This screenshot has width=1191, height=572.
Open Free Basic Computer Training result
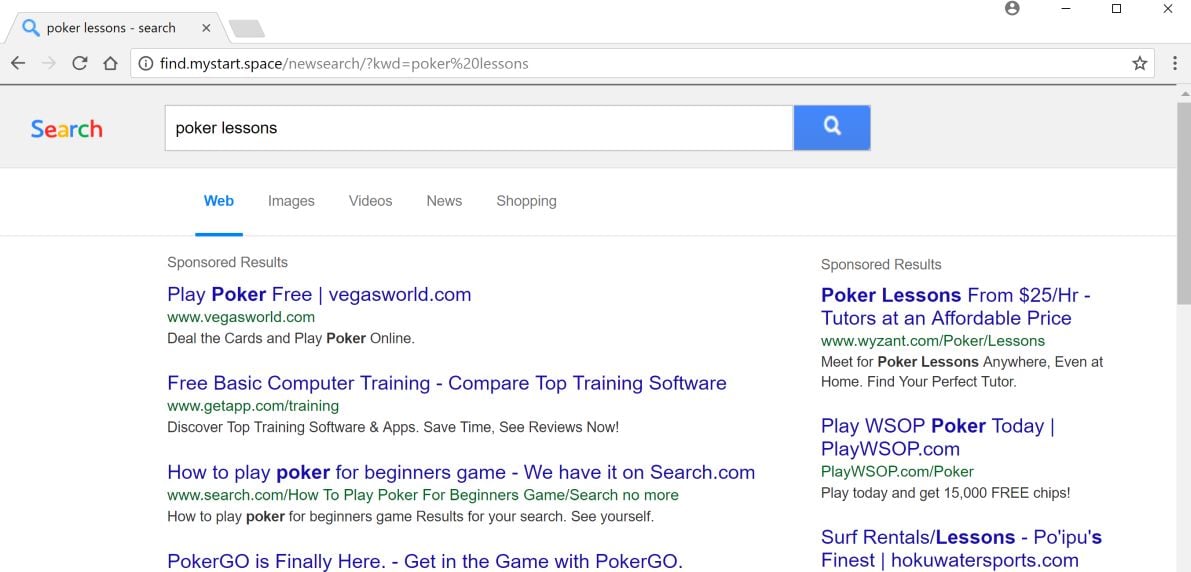click(x=447, y=383)
